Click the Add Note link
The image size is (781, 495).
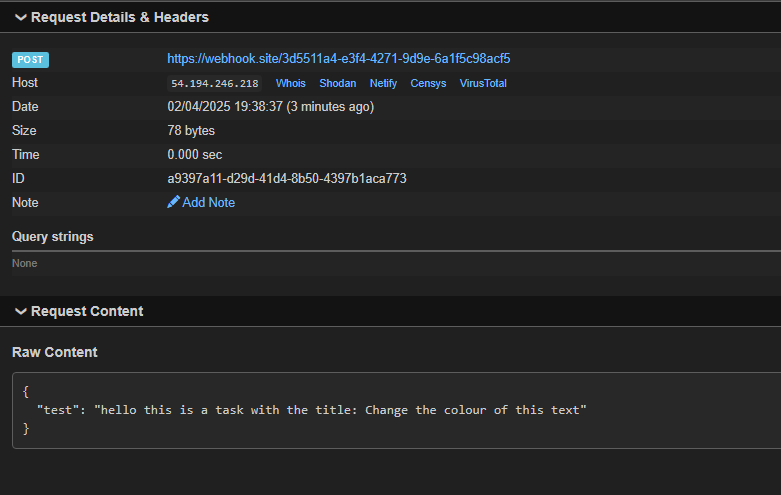[x=208, y=203]
